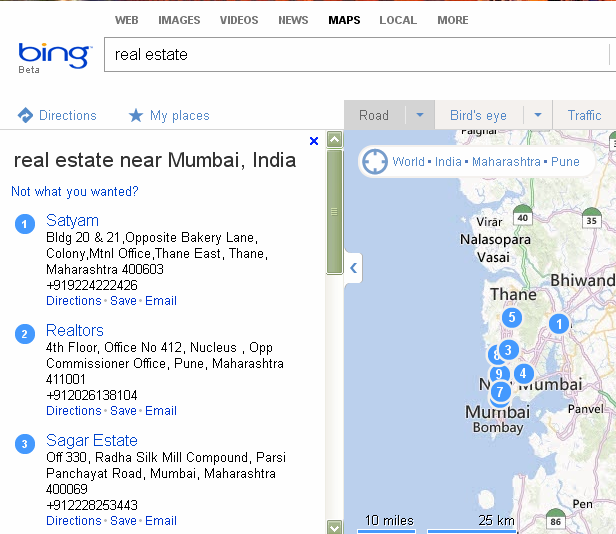Click map pin number 9
This screenshot has height=534, width=616.
(499, 374)
